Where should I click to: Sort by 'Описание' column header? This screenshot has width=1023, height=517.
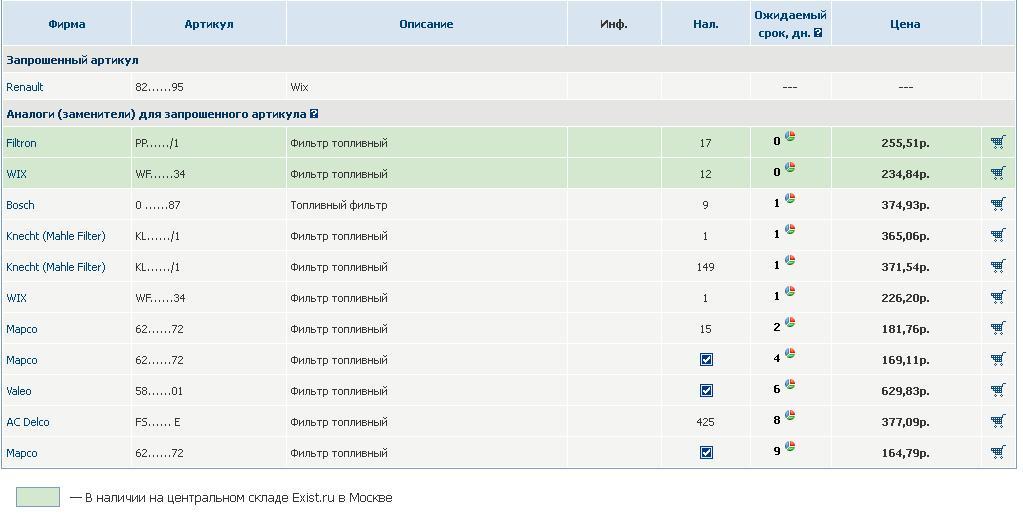426,24
